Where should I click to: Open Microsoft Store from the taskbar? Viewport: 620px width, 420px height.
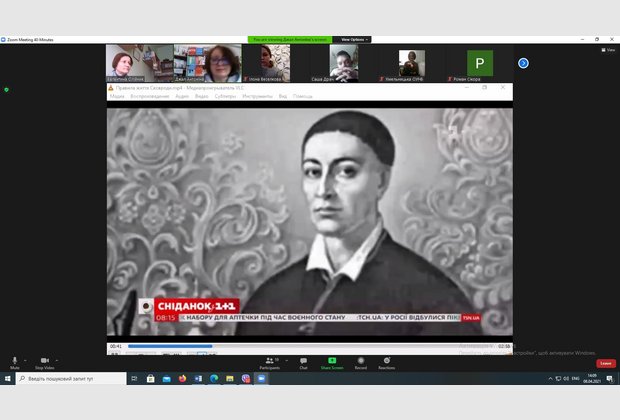click(150, 379)
